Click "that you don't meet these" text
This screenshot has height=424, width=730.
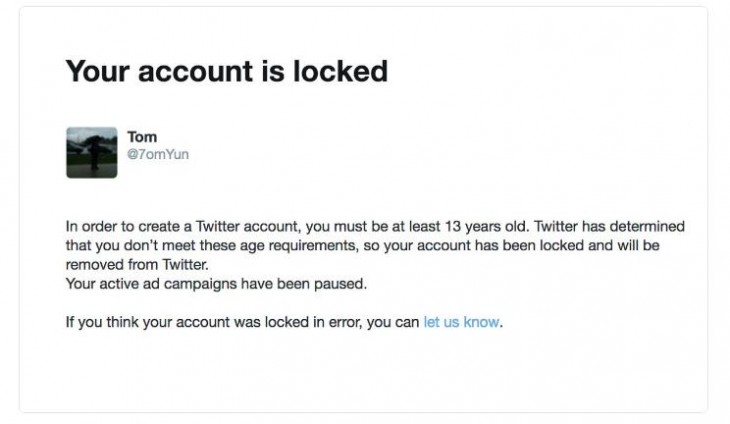[x=145, y=244]
